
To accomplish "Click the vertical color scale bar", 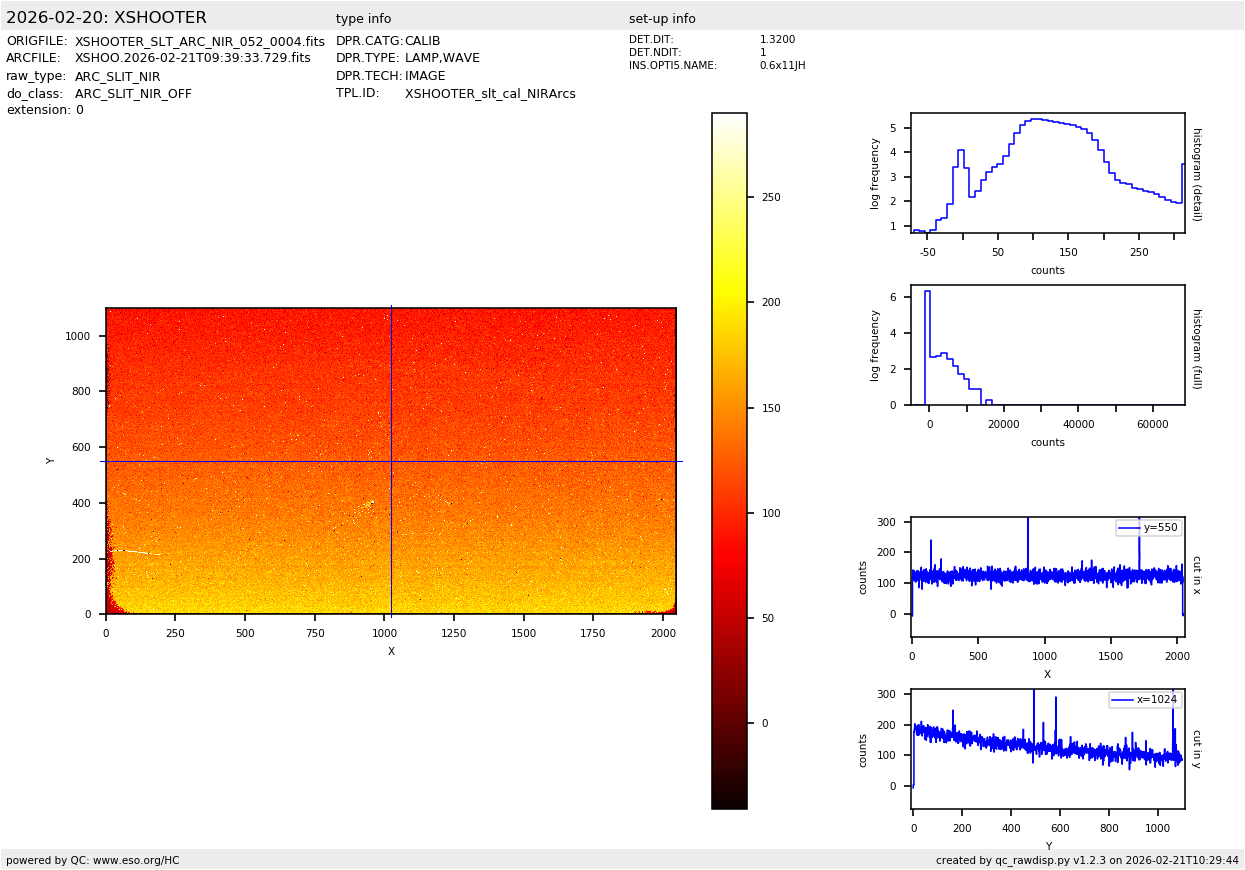I will [x=729, y=460].
